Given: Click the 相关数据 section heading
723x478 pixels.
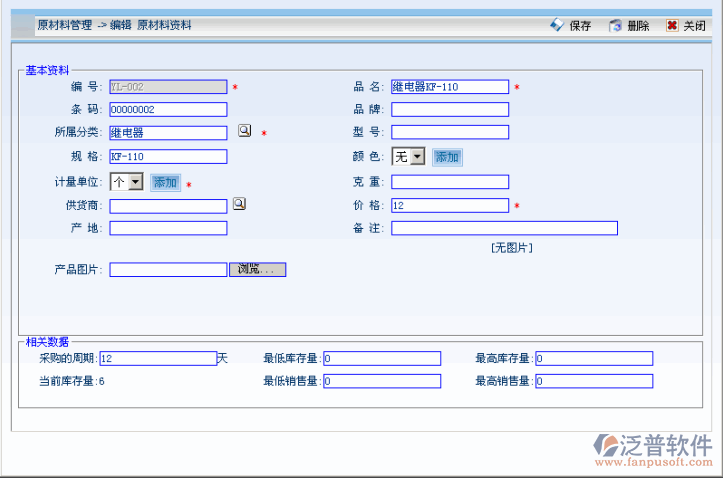Looking at the screenshot, I should click(x=47, y=342).
